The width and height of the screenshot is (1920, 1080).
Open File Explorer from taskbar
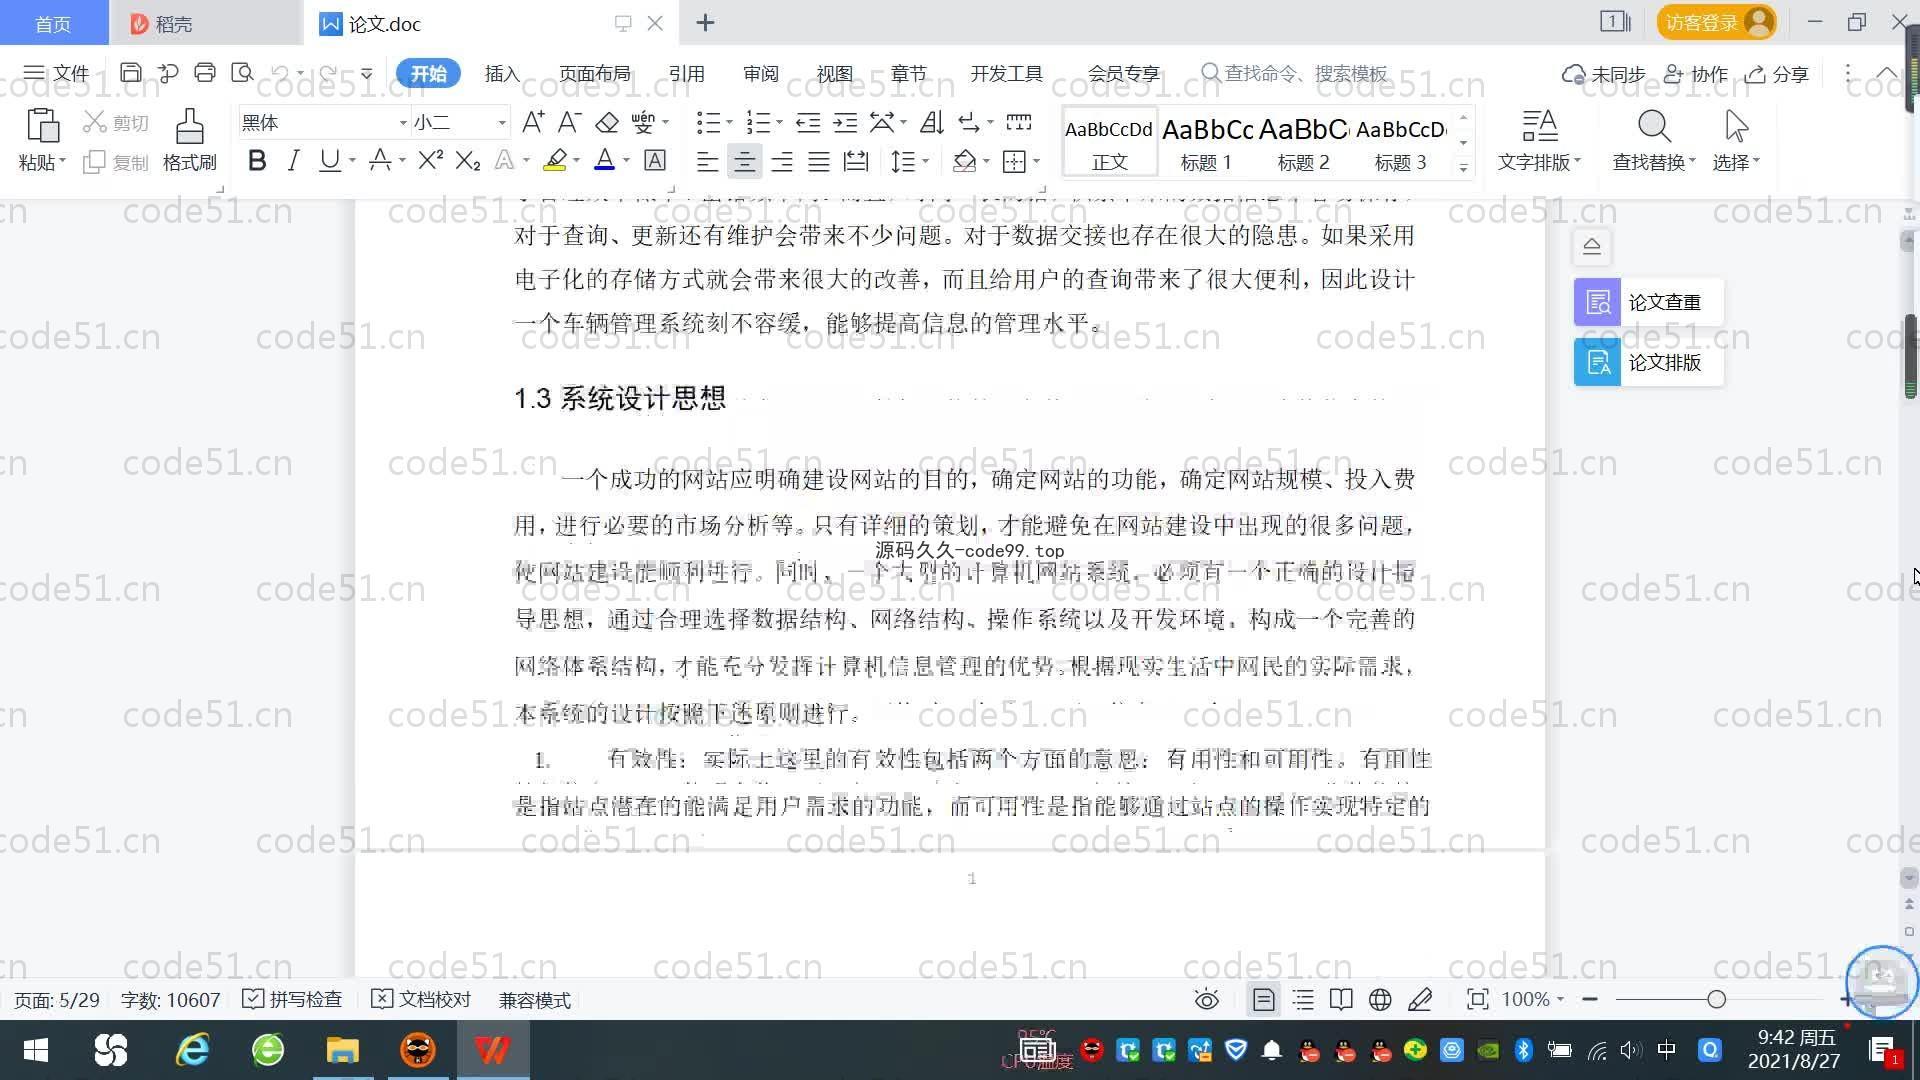pyautogui.click(x=342, y=1050)
